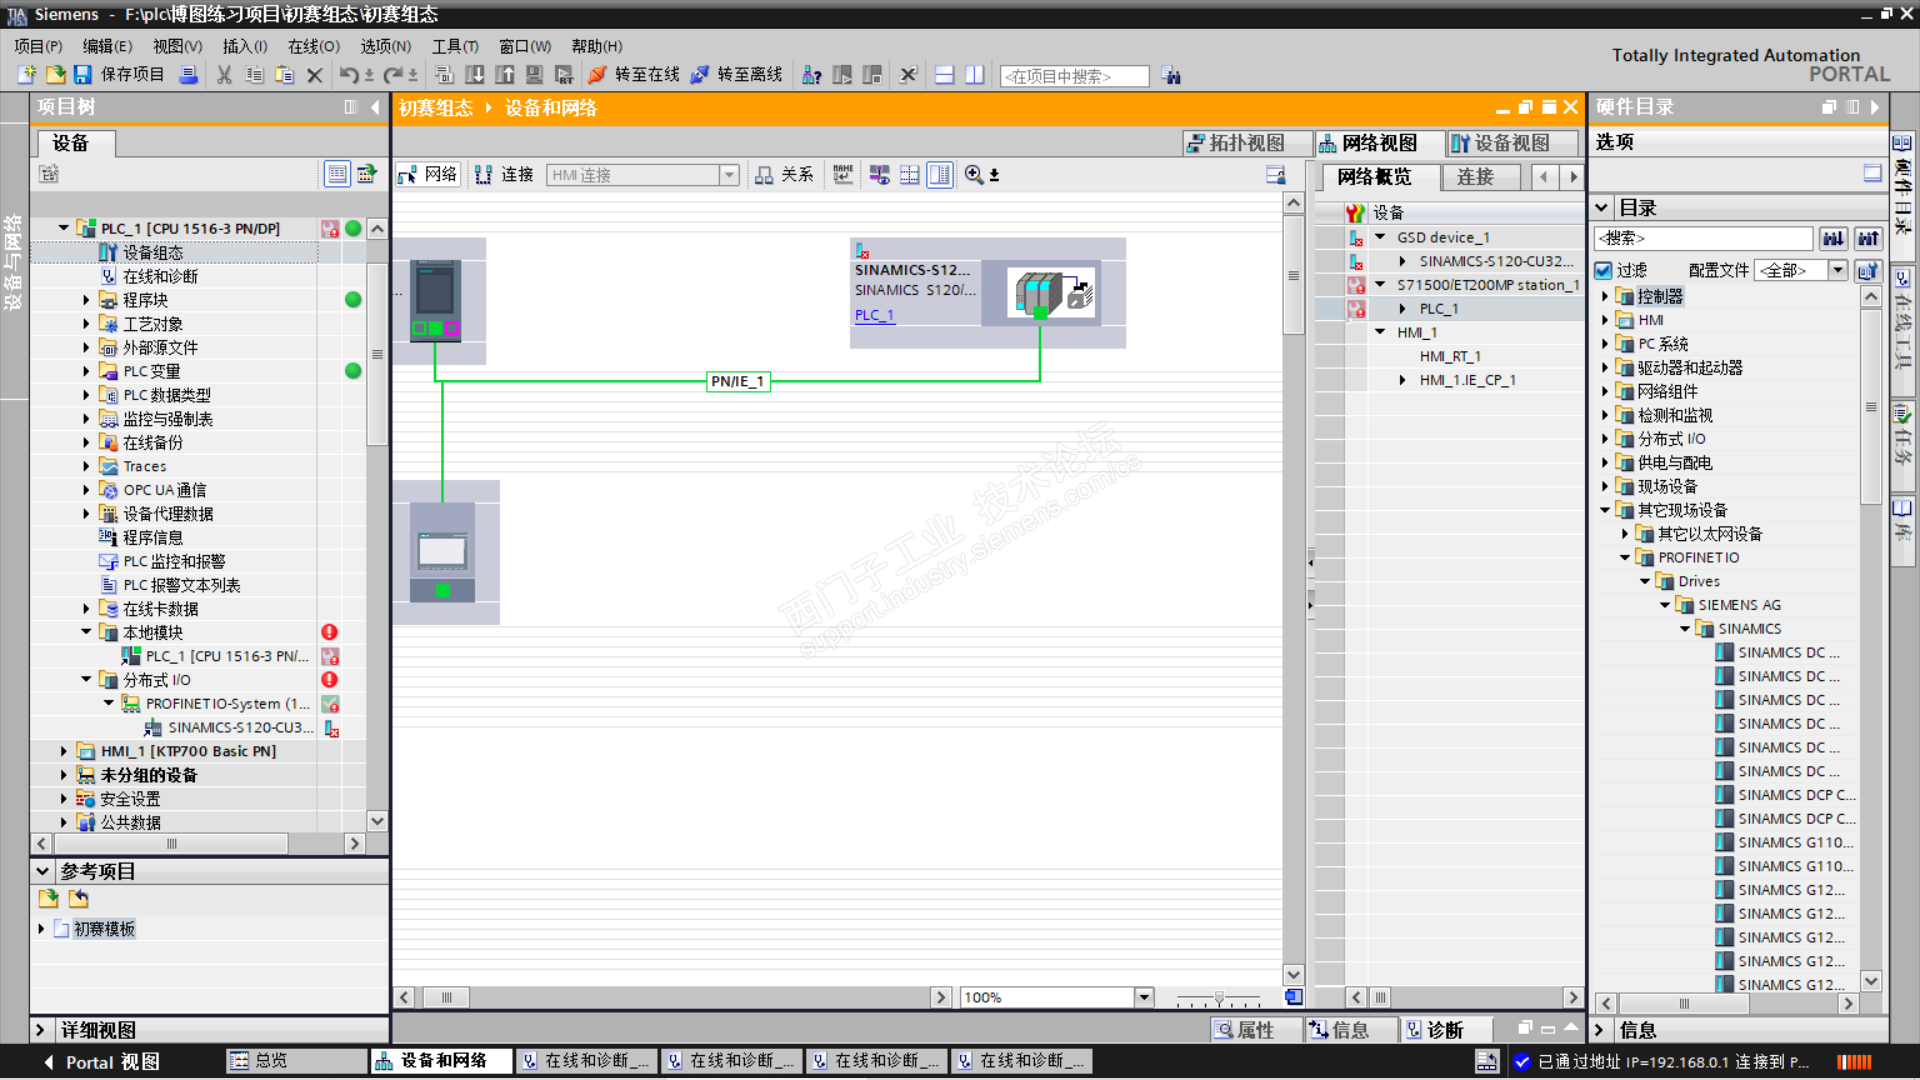Click the Save project icon
The height and width of the screenshot is (1080, 1920).
pos(83,75)
